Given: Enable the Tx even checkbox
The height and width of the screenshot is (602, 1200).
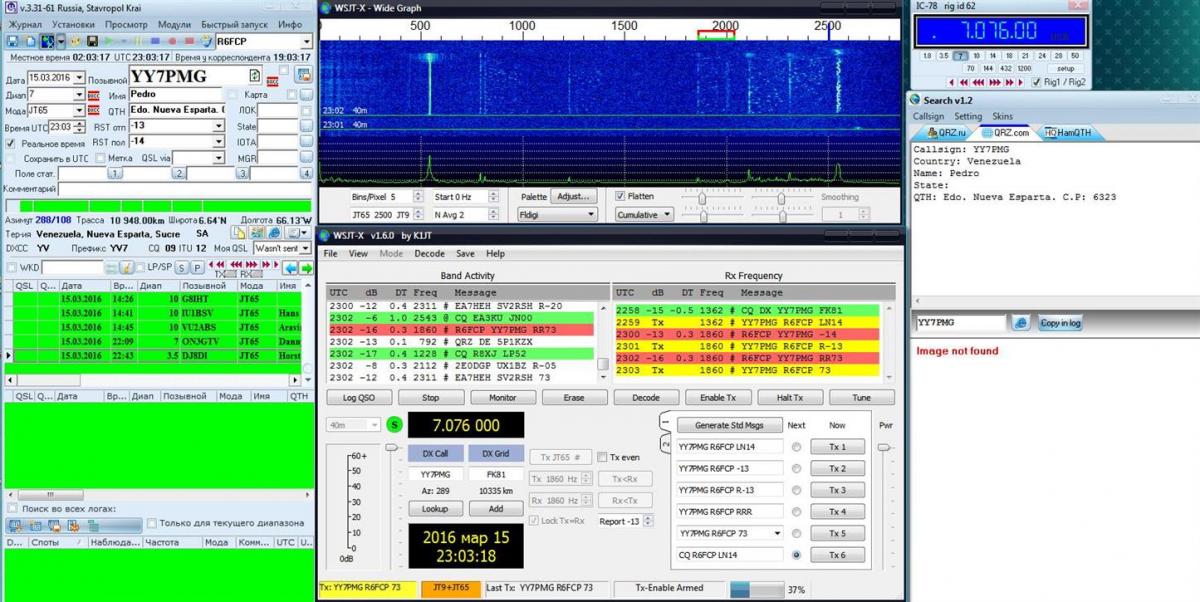Looking at the screenshot, I should click(602, 457).
